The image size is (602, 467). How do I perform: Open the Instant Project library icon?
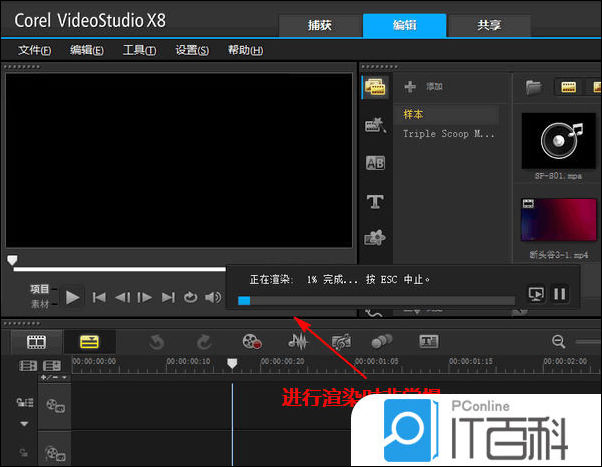[375, 125]
